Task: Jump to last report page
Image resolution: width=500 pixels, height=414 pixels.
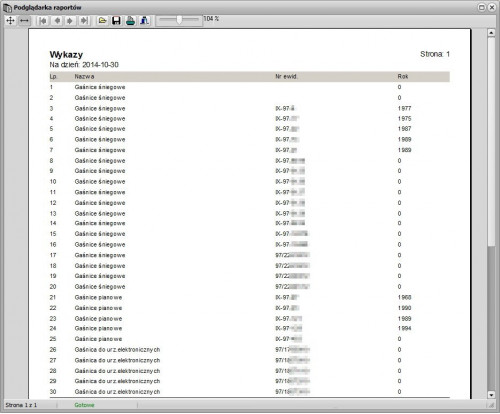Action: click(x=84, y=21)
